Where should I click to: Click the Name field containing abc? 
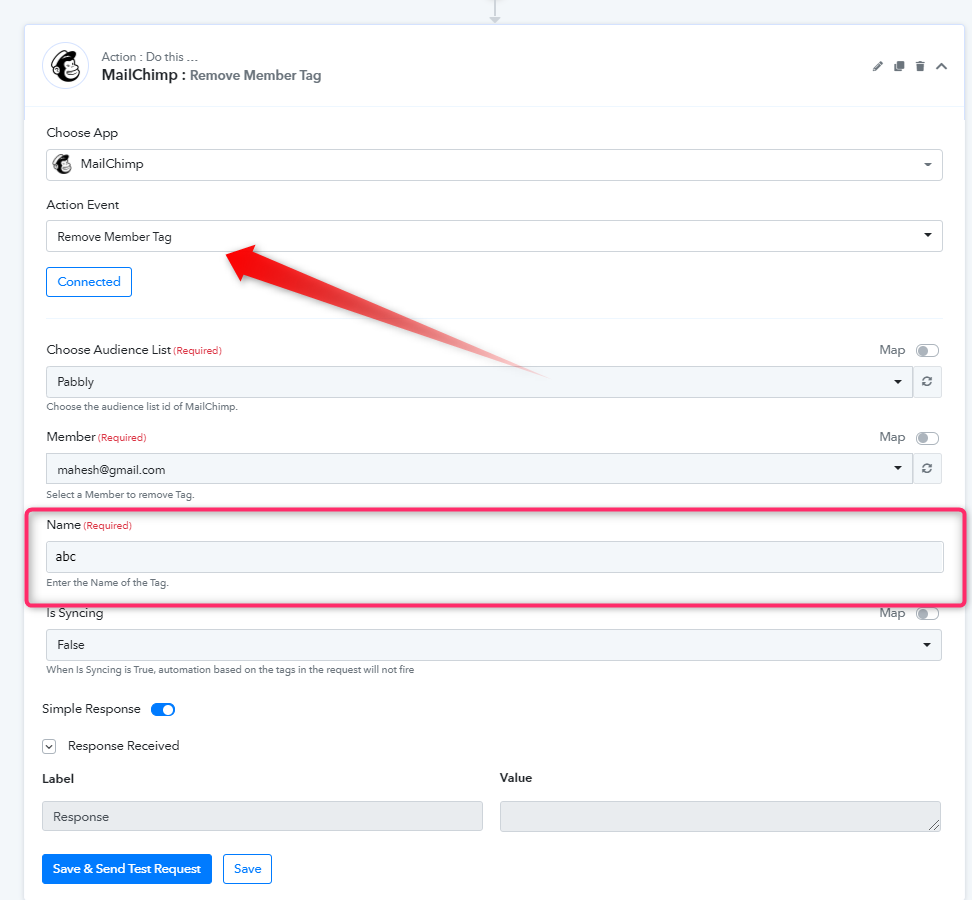tap(495, 557)
